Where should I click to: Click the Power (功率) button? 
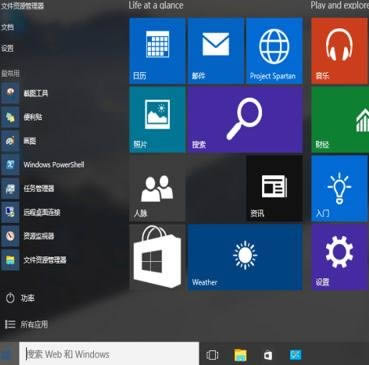click(20, 298)
